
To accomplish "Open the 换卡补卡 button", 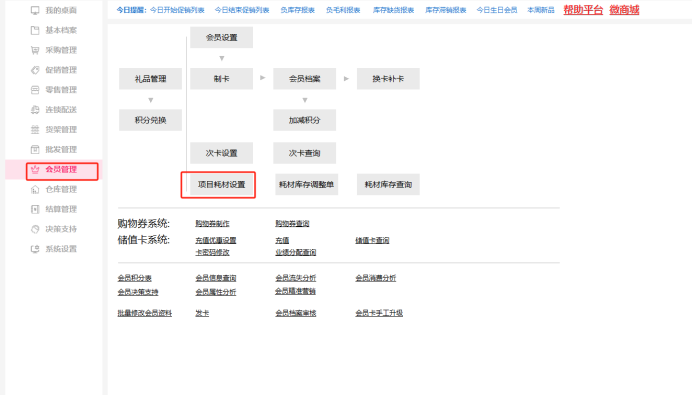I will pyautogui.click(x=388, y=79).
